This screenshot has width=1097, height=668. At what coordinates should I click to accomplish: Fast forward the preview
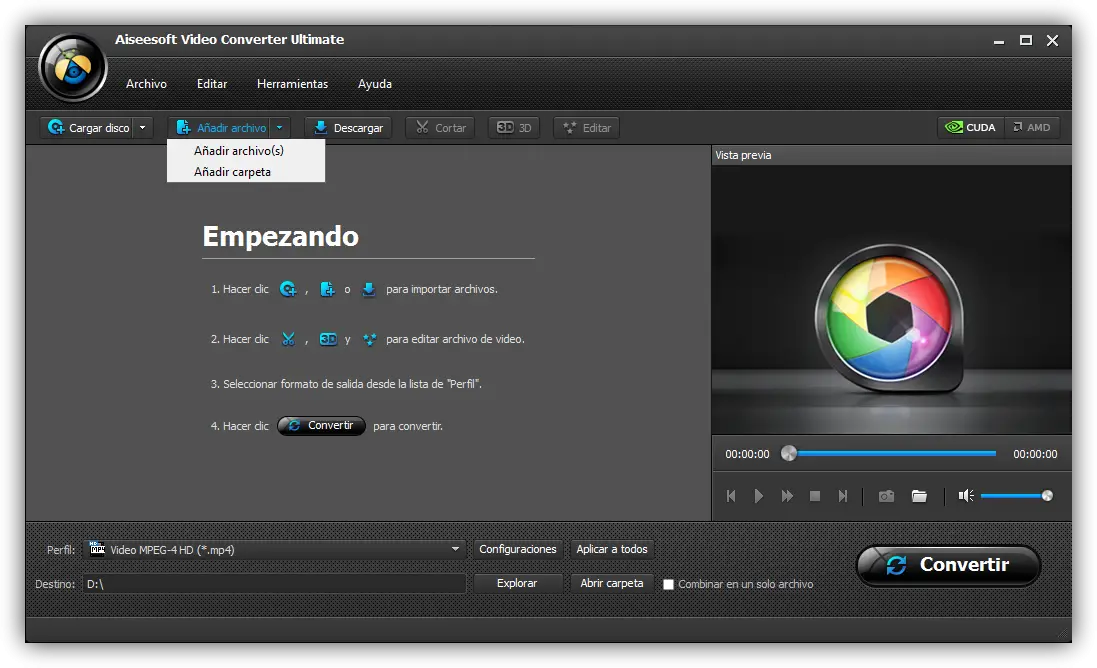pos(787,496)
